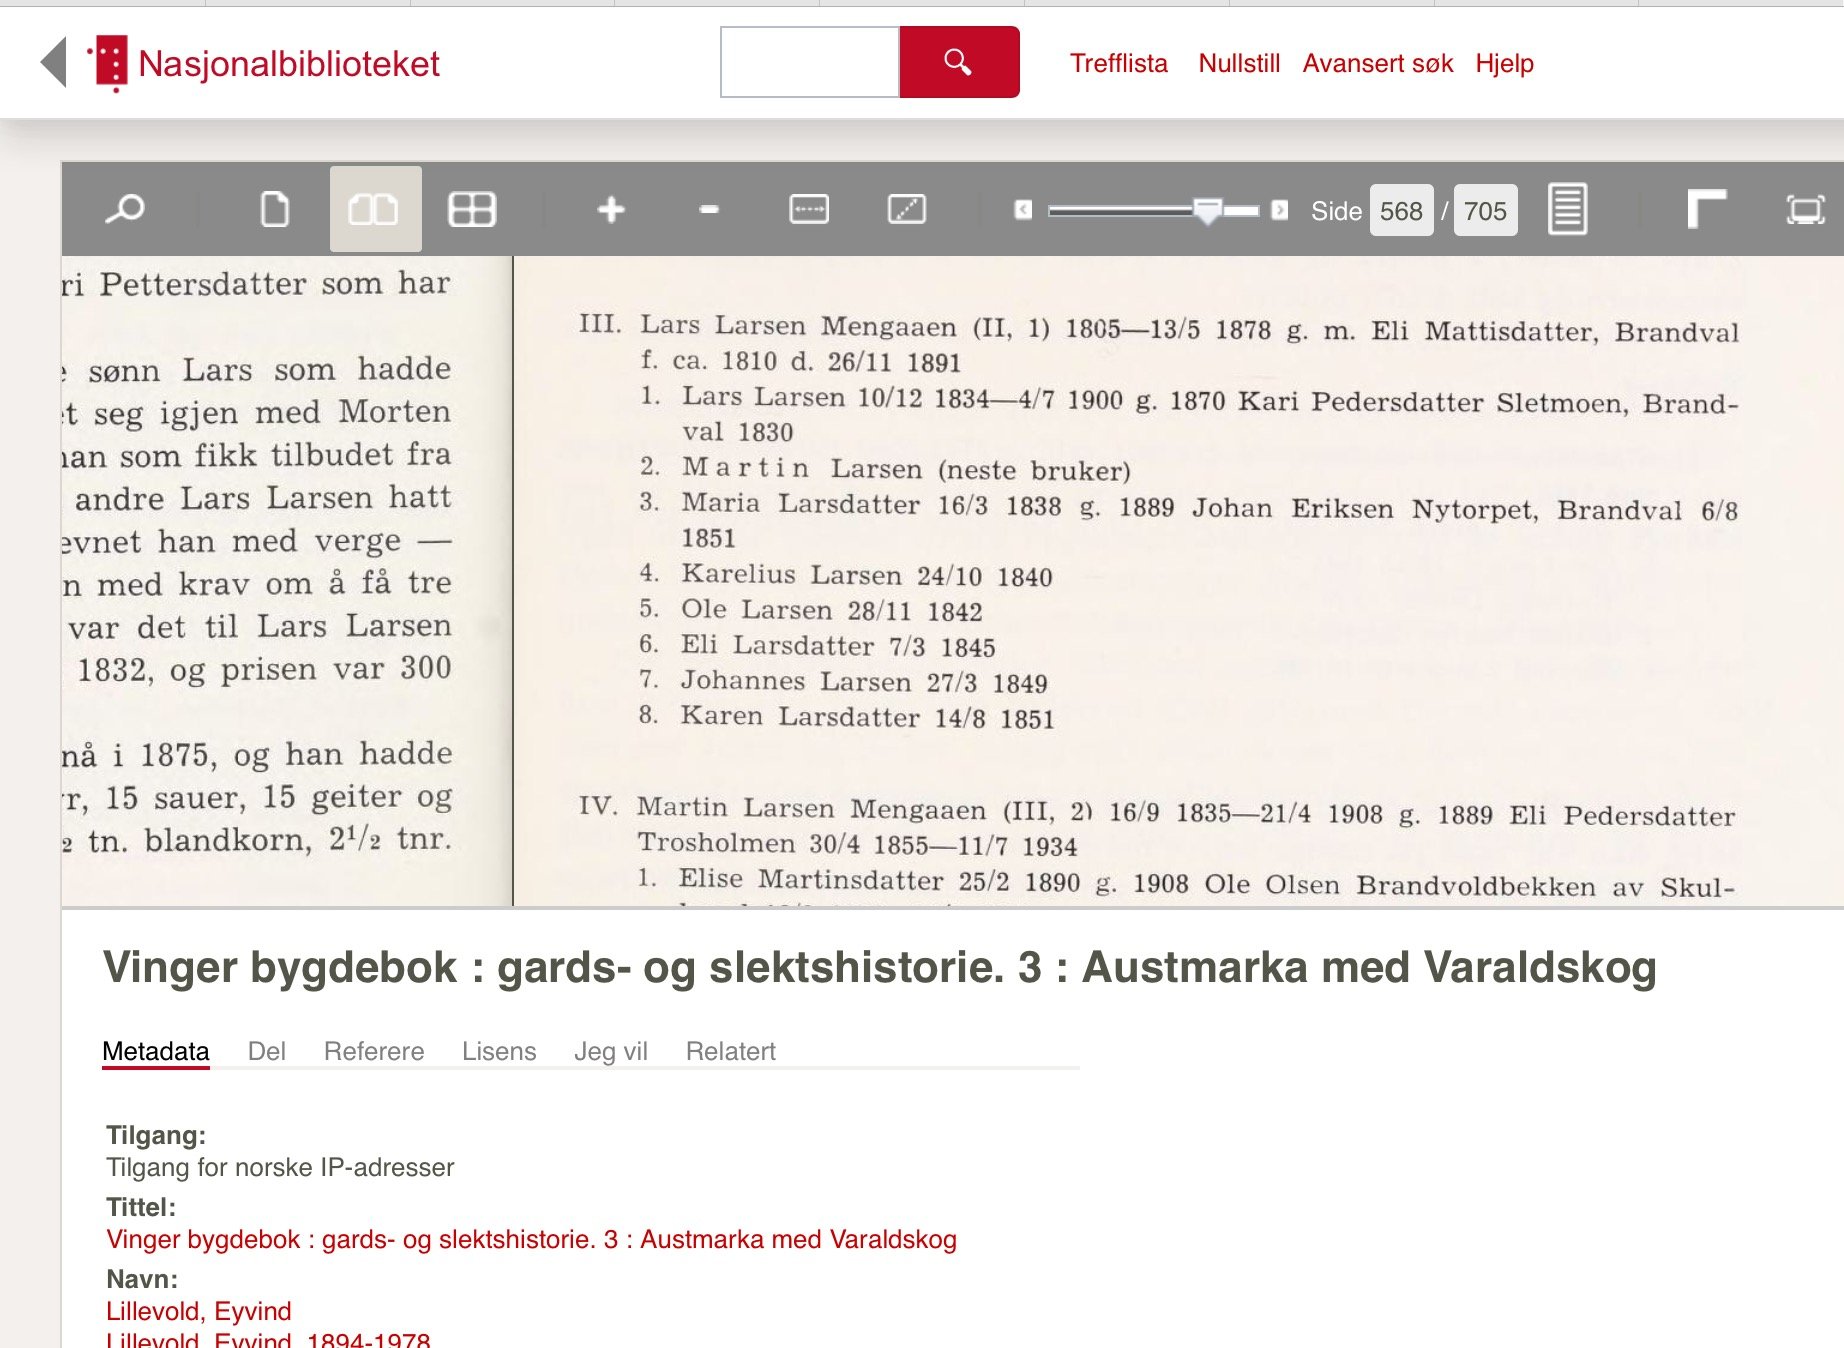Open search-in-document magnifier tool in viewer toolbar
Screen dimensions: 1844x1348
(125, 210)
